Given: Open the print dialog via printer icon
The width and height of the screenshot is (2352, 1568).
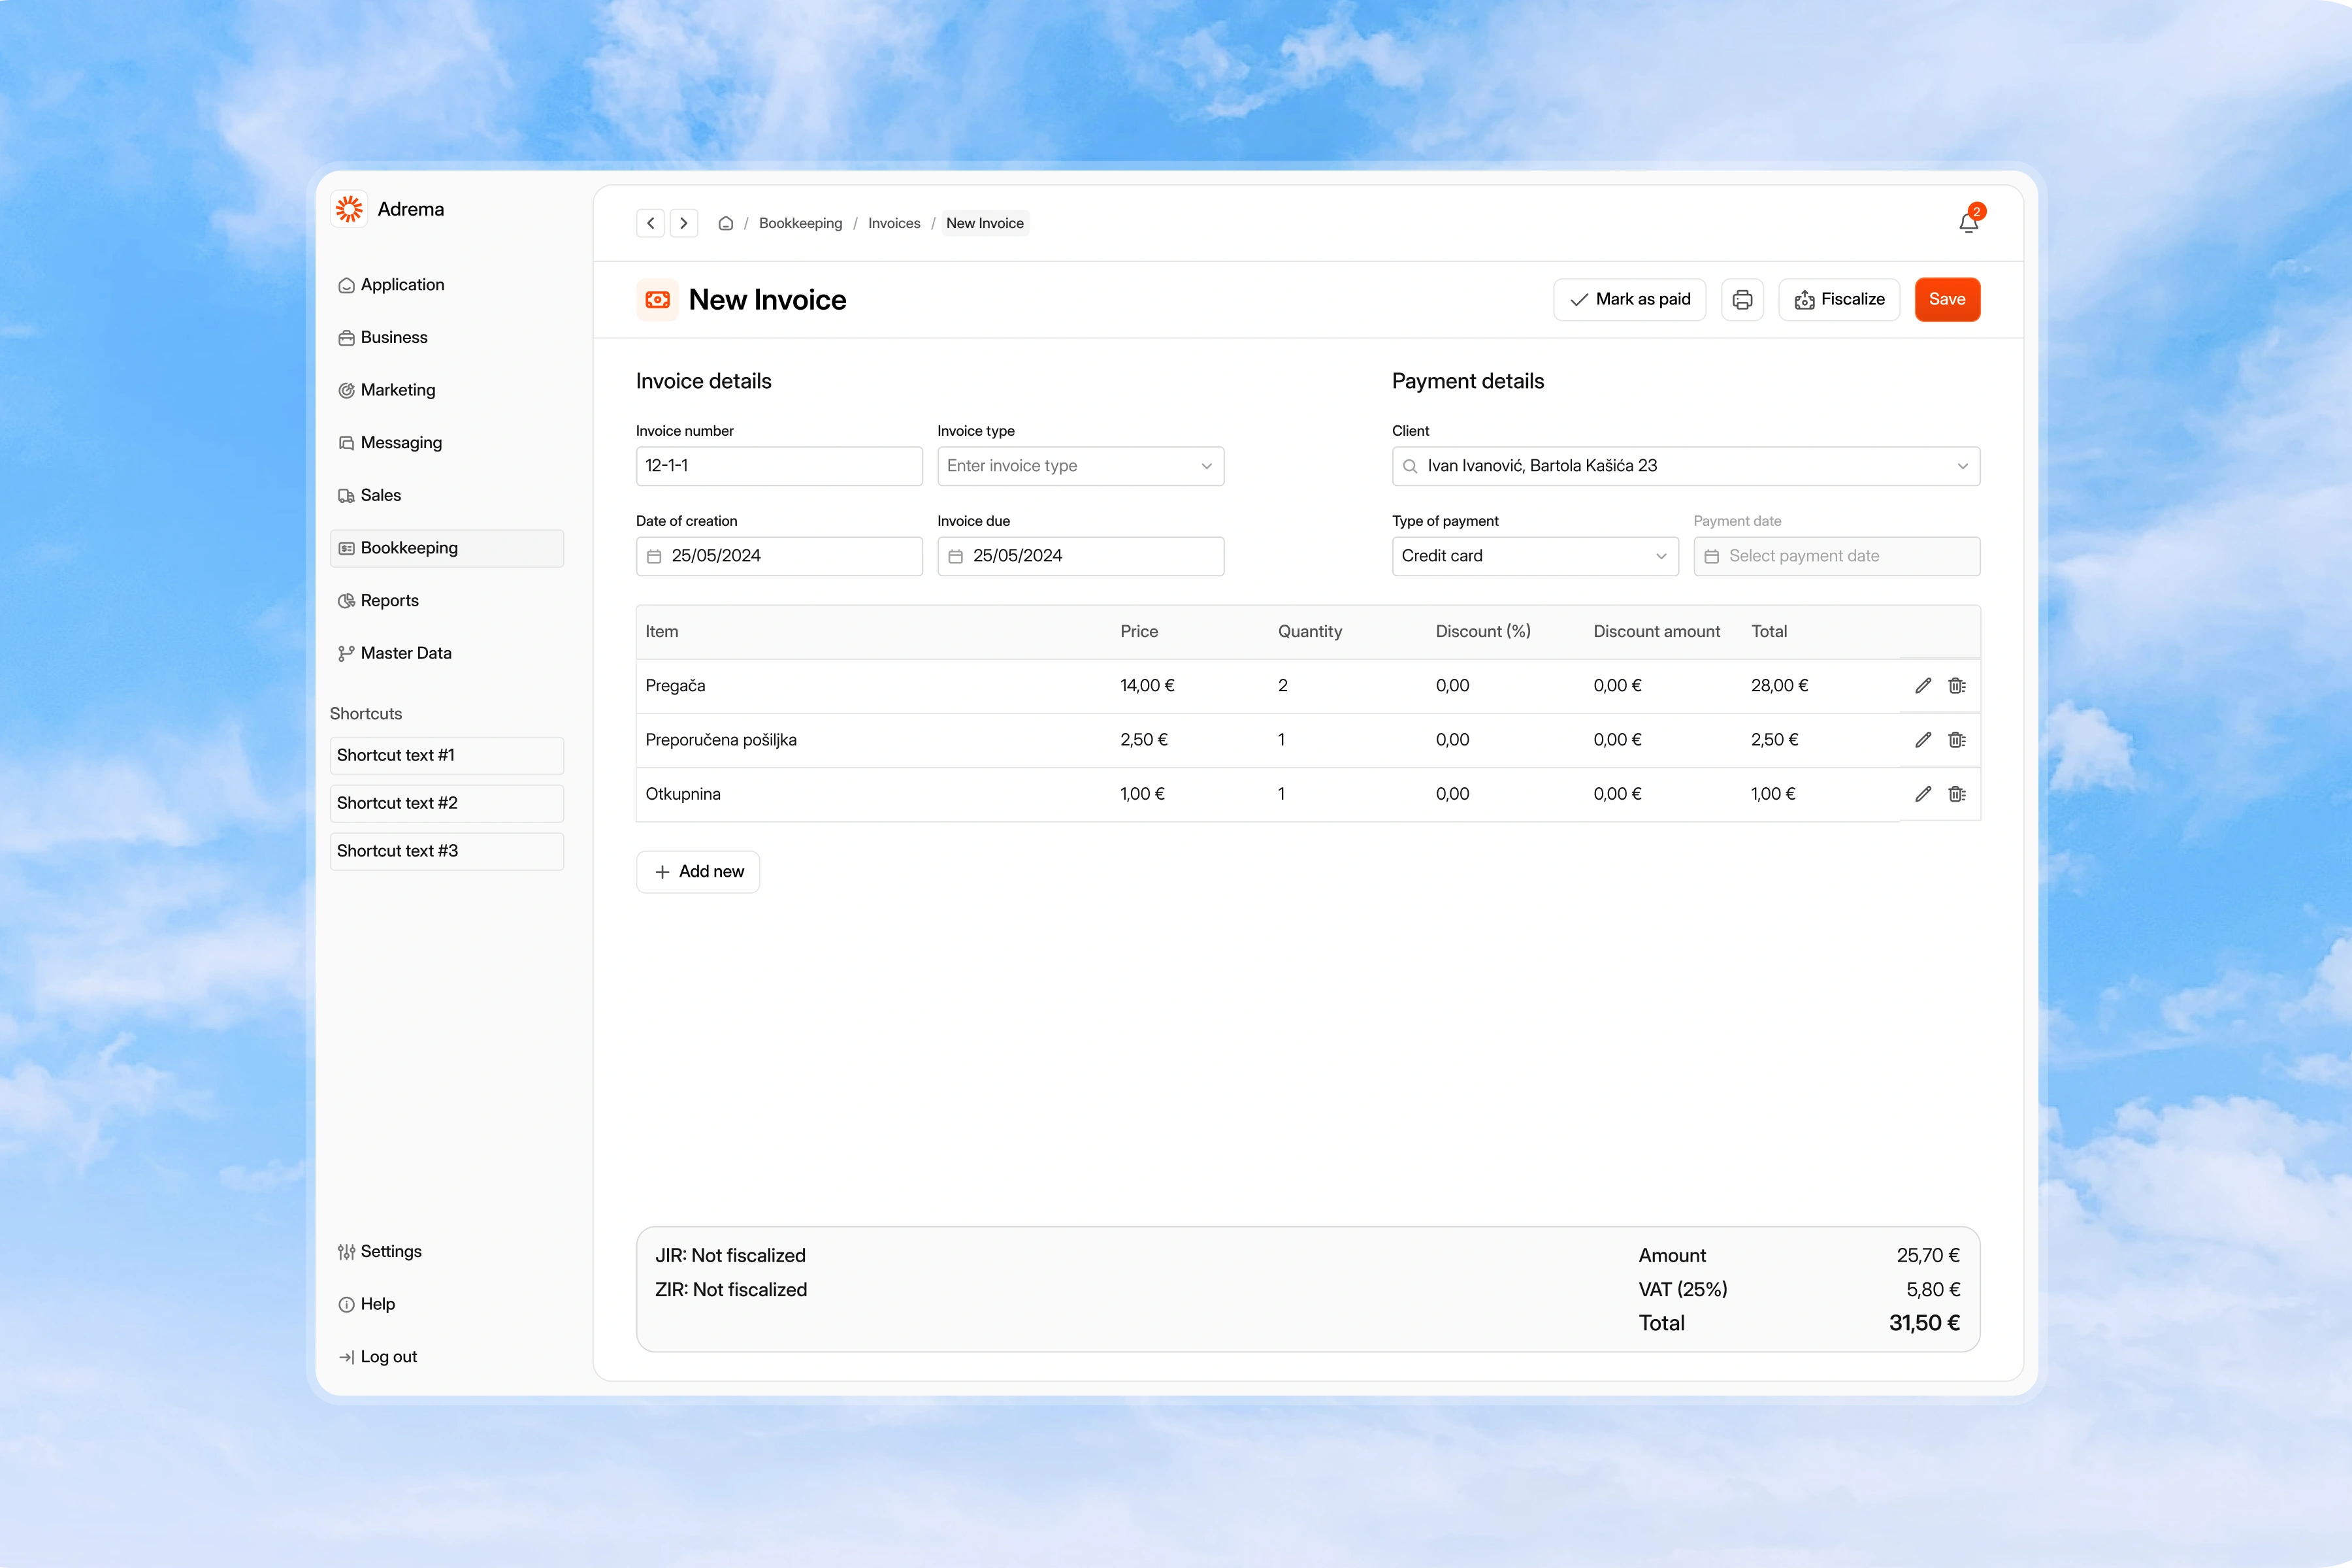Looking at the screenshot, I should 1742,299.
